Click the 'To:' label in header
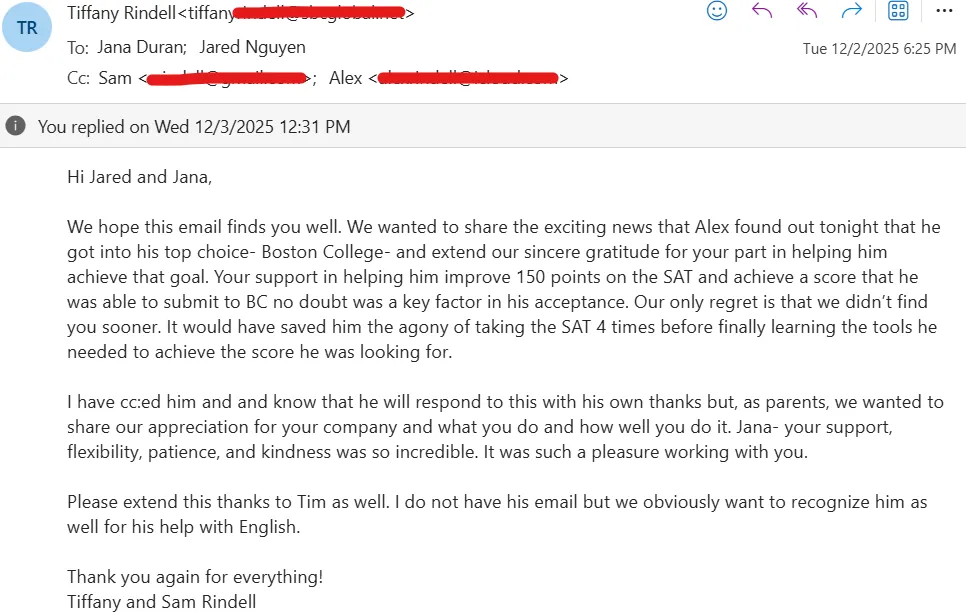The image size is (966, 615). coord(77,47)
